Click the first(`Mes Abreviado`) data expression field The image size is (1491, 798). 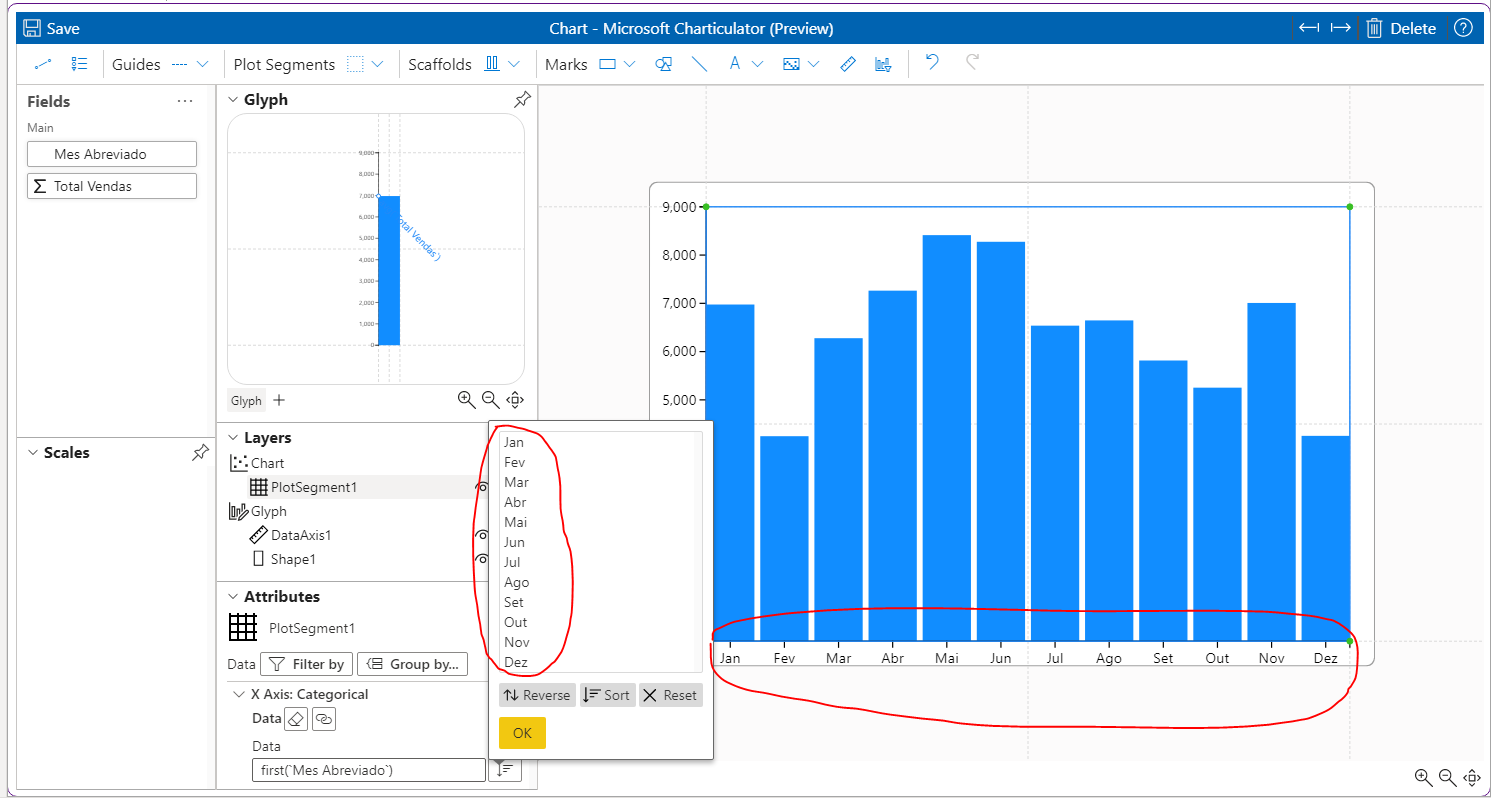[x=368, y=769]
